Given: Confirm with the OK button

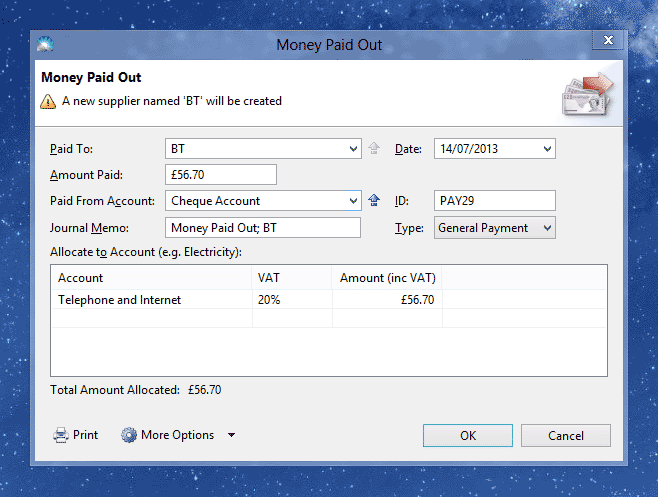Looking at the screenshot, I should tap(467, 436).
